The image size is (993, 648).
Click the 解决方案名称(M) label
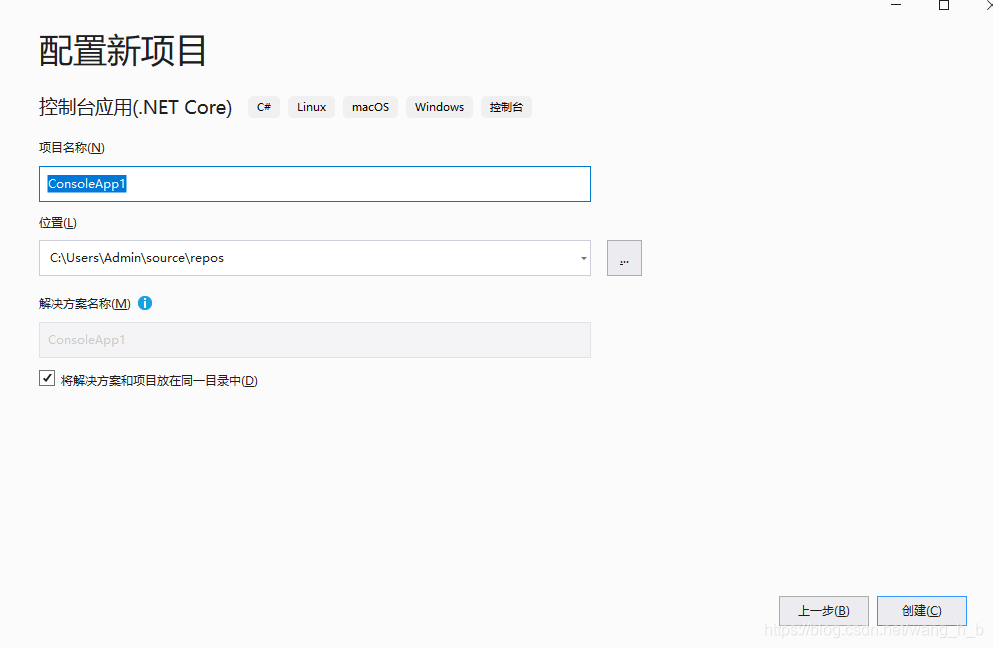coord(85,303)
